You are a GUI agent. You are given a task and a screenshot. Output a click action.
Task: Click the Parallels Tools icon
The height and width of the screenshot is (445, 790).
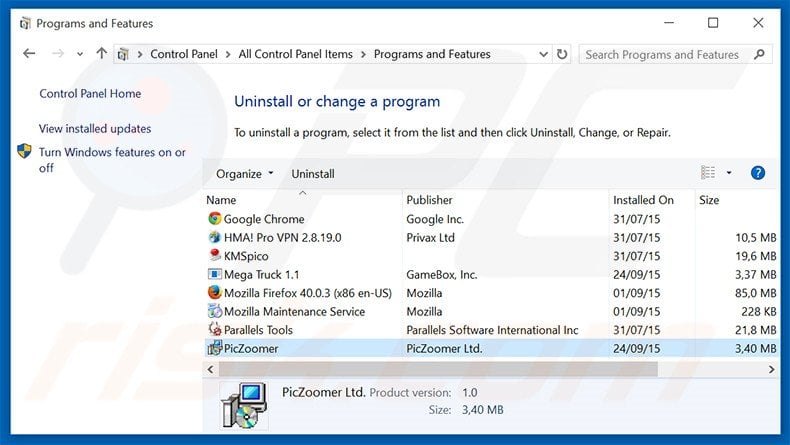pyautogui.click(x=215, y=329)
